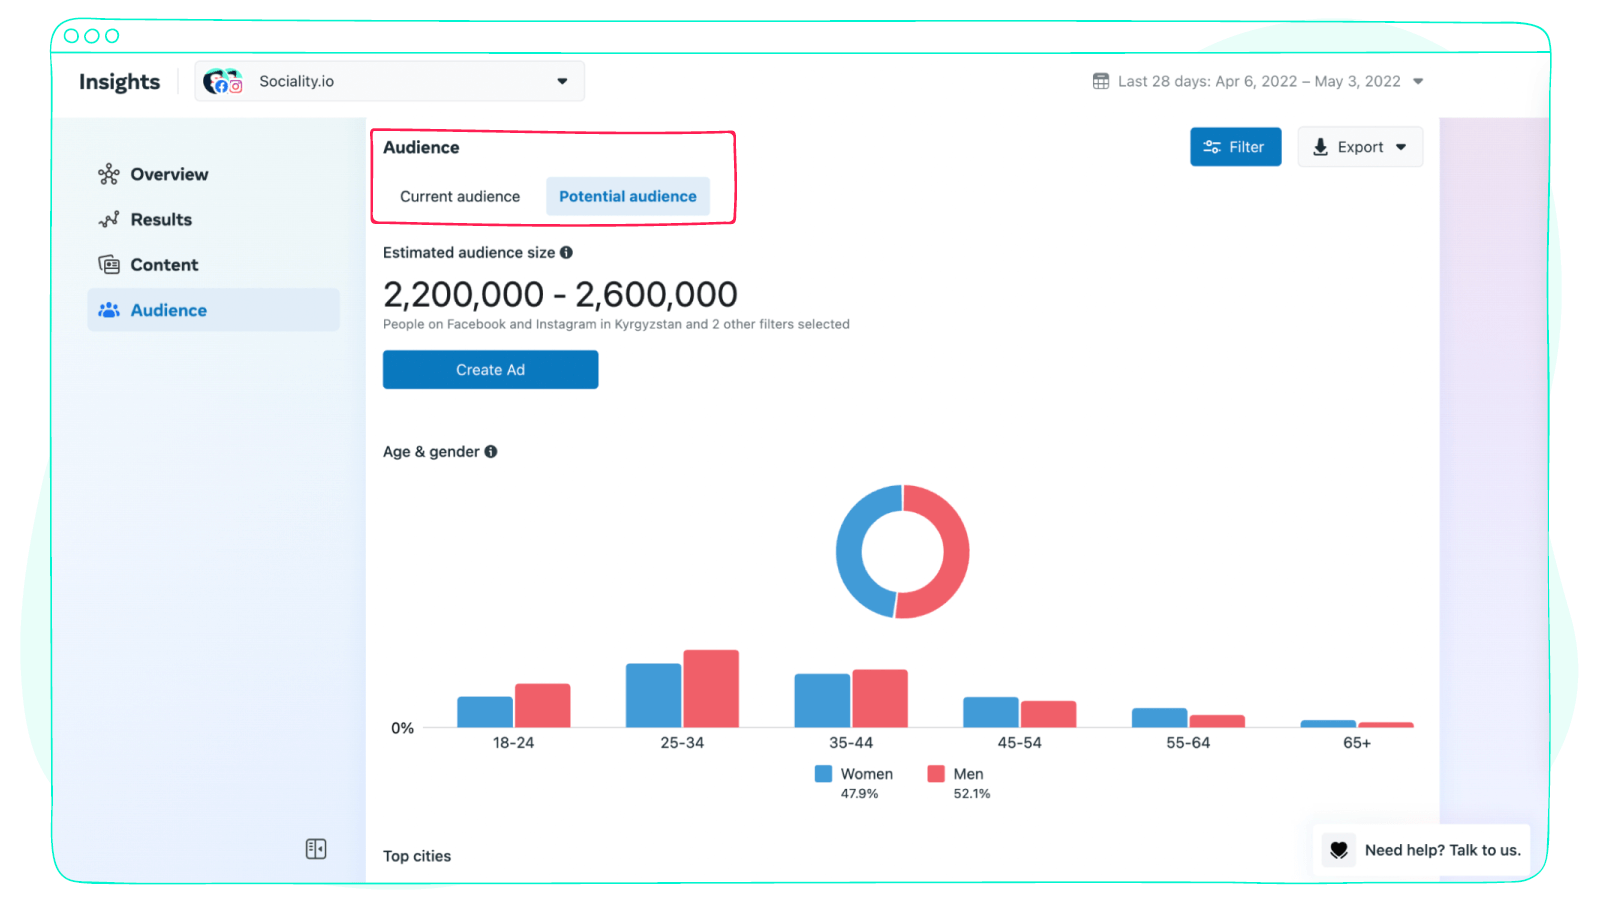The image size is (1600, 900).
Task: Select the Overview section icon in sidebar
Action: point(107,174)
